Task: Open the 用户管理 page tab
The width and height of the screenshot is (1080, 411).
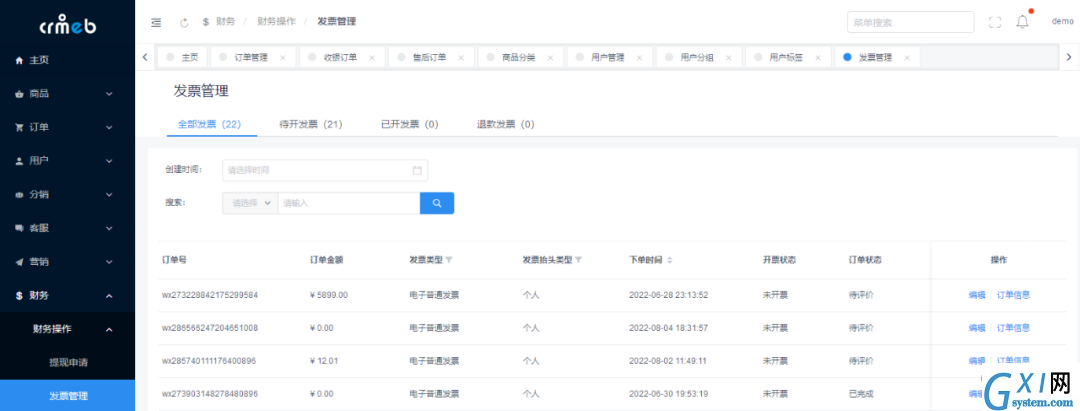Action: coord(608,58)
